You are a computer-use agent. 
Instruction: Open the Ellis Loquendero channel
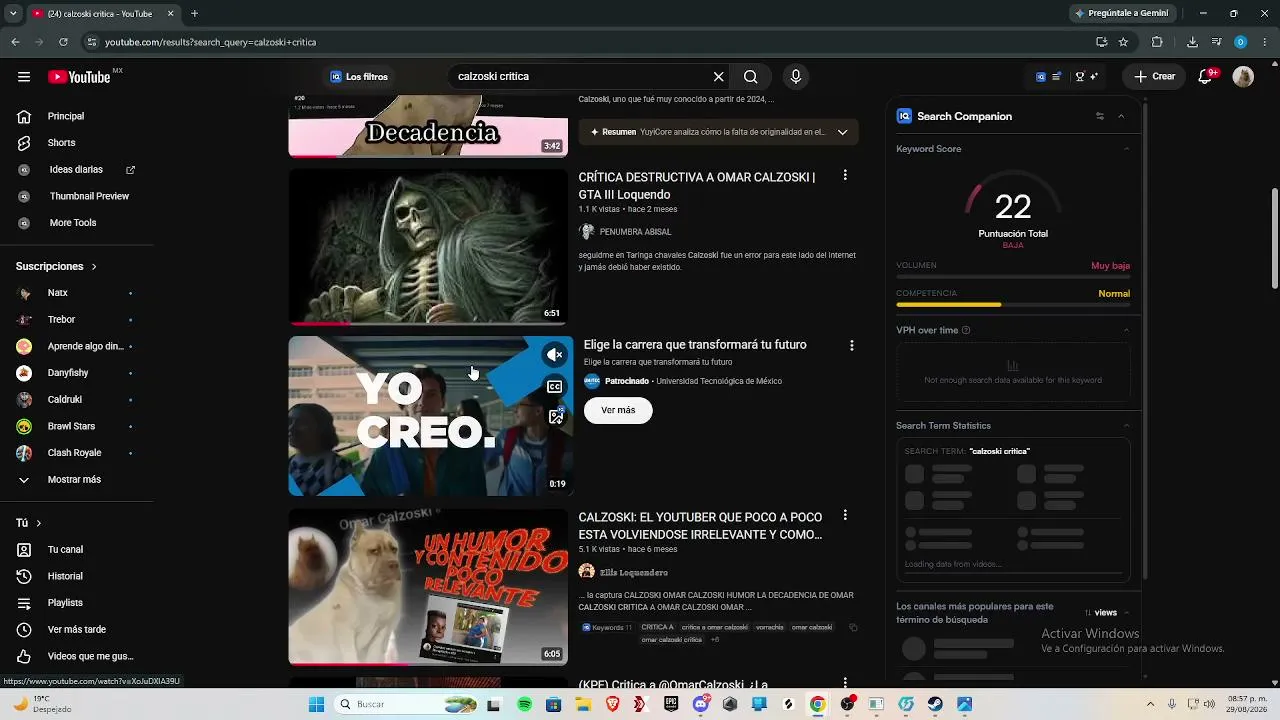click(634, 572)
